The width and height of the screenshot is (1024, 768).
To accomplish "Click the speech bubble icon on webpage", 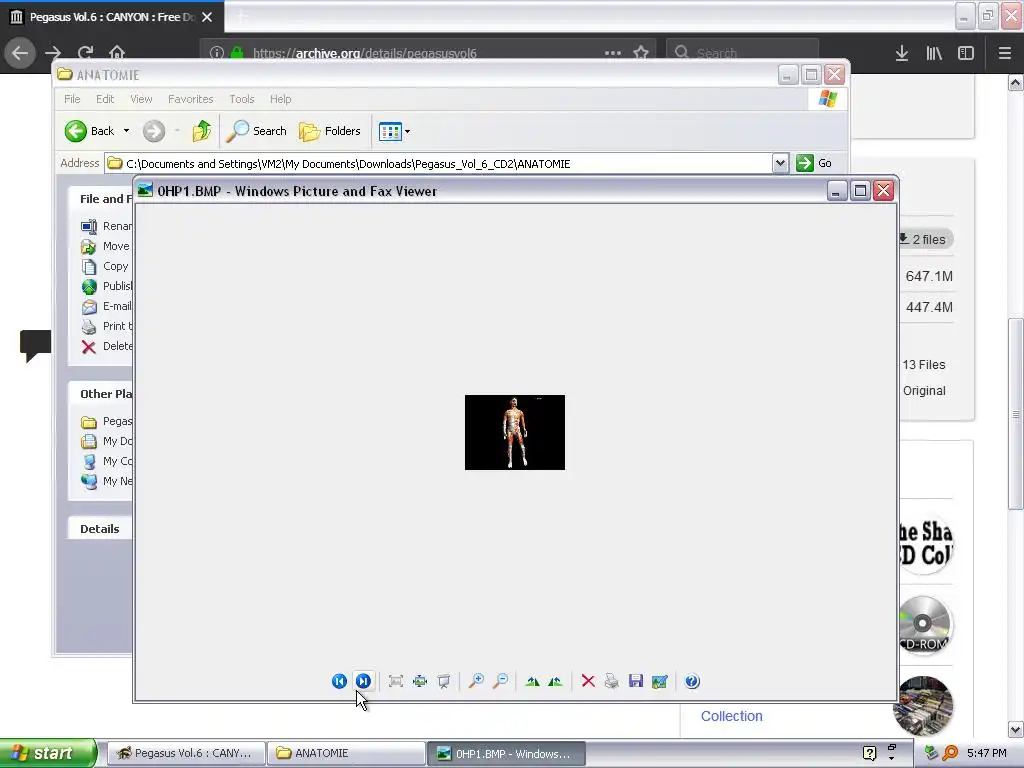I will pyautogui.click(x=35, y=345).
